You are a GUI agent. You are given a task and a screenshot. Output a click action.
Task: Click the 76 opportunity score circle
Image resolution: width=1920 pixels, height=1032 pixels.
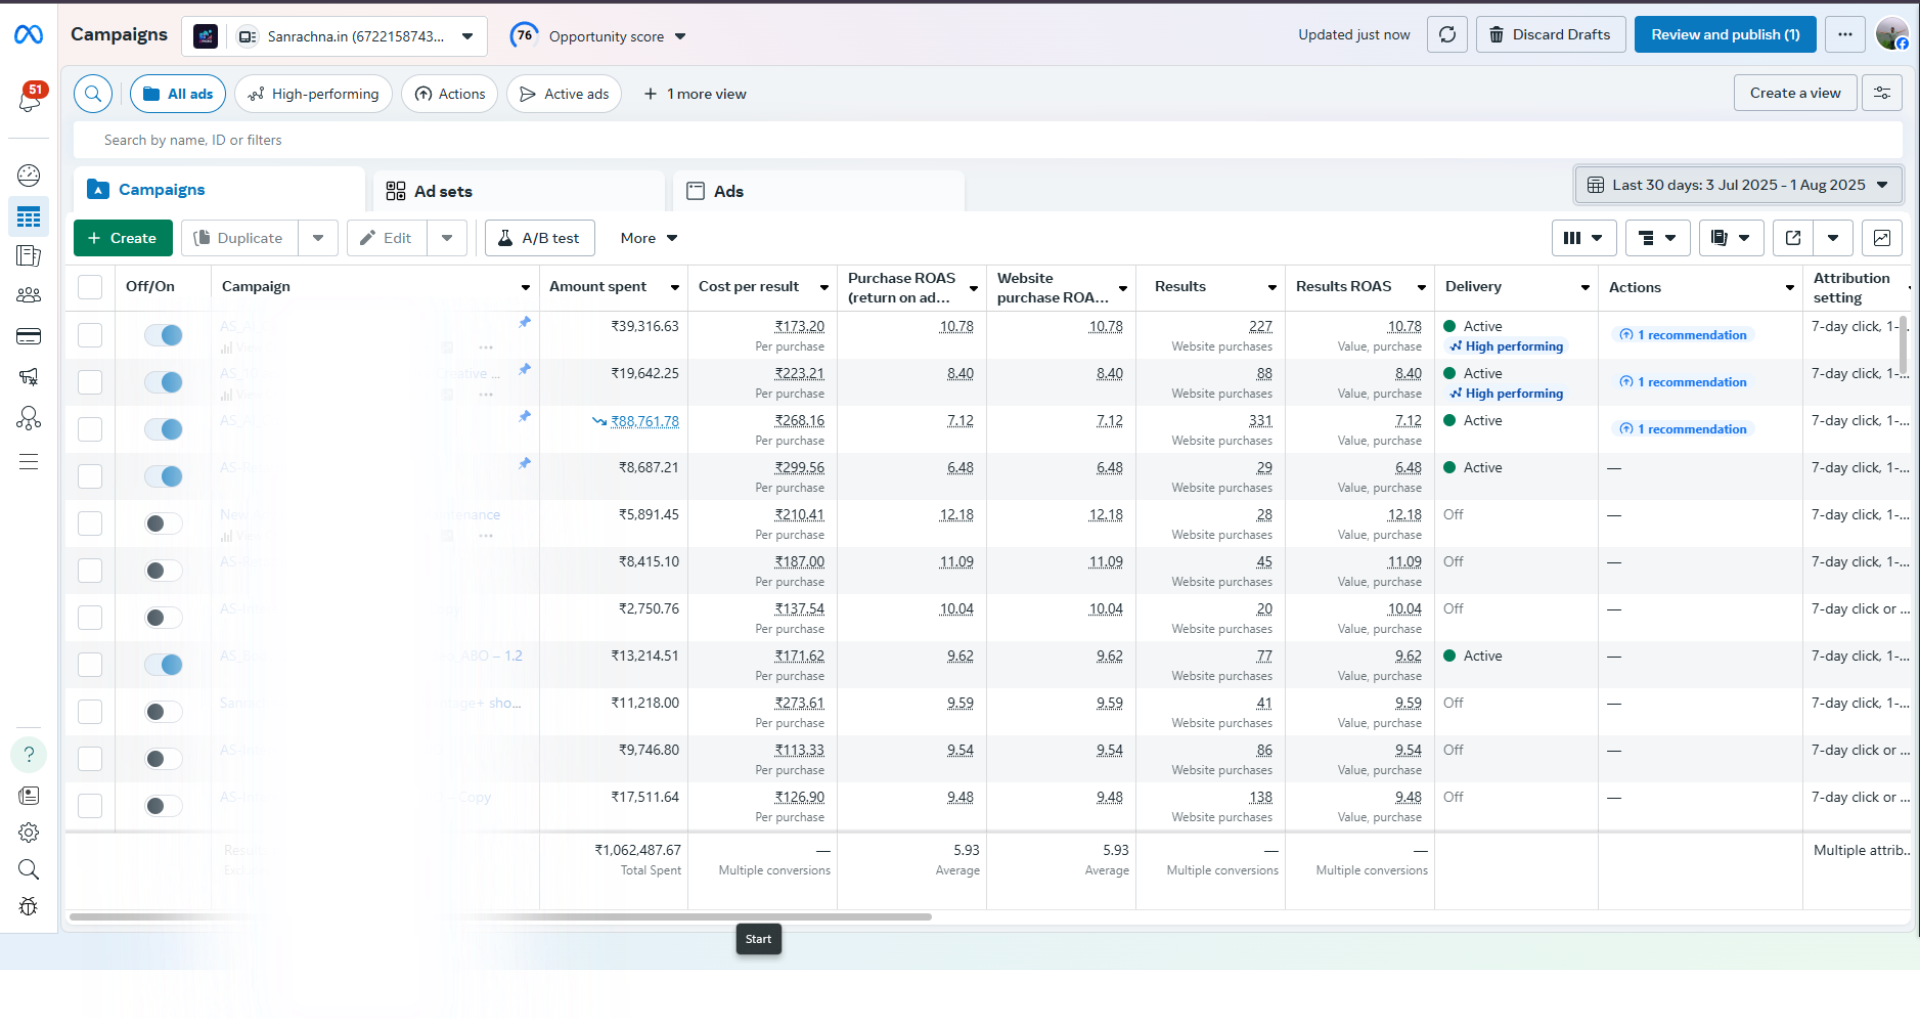pos(524,35)
